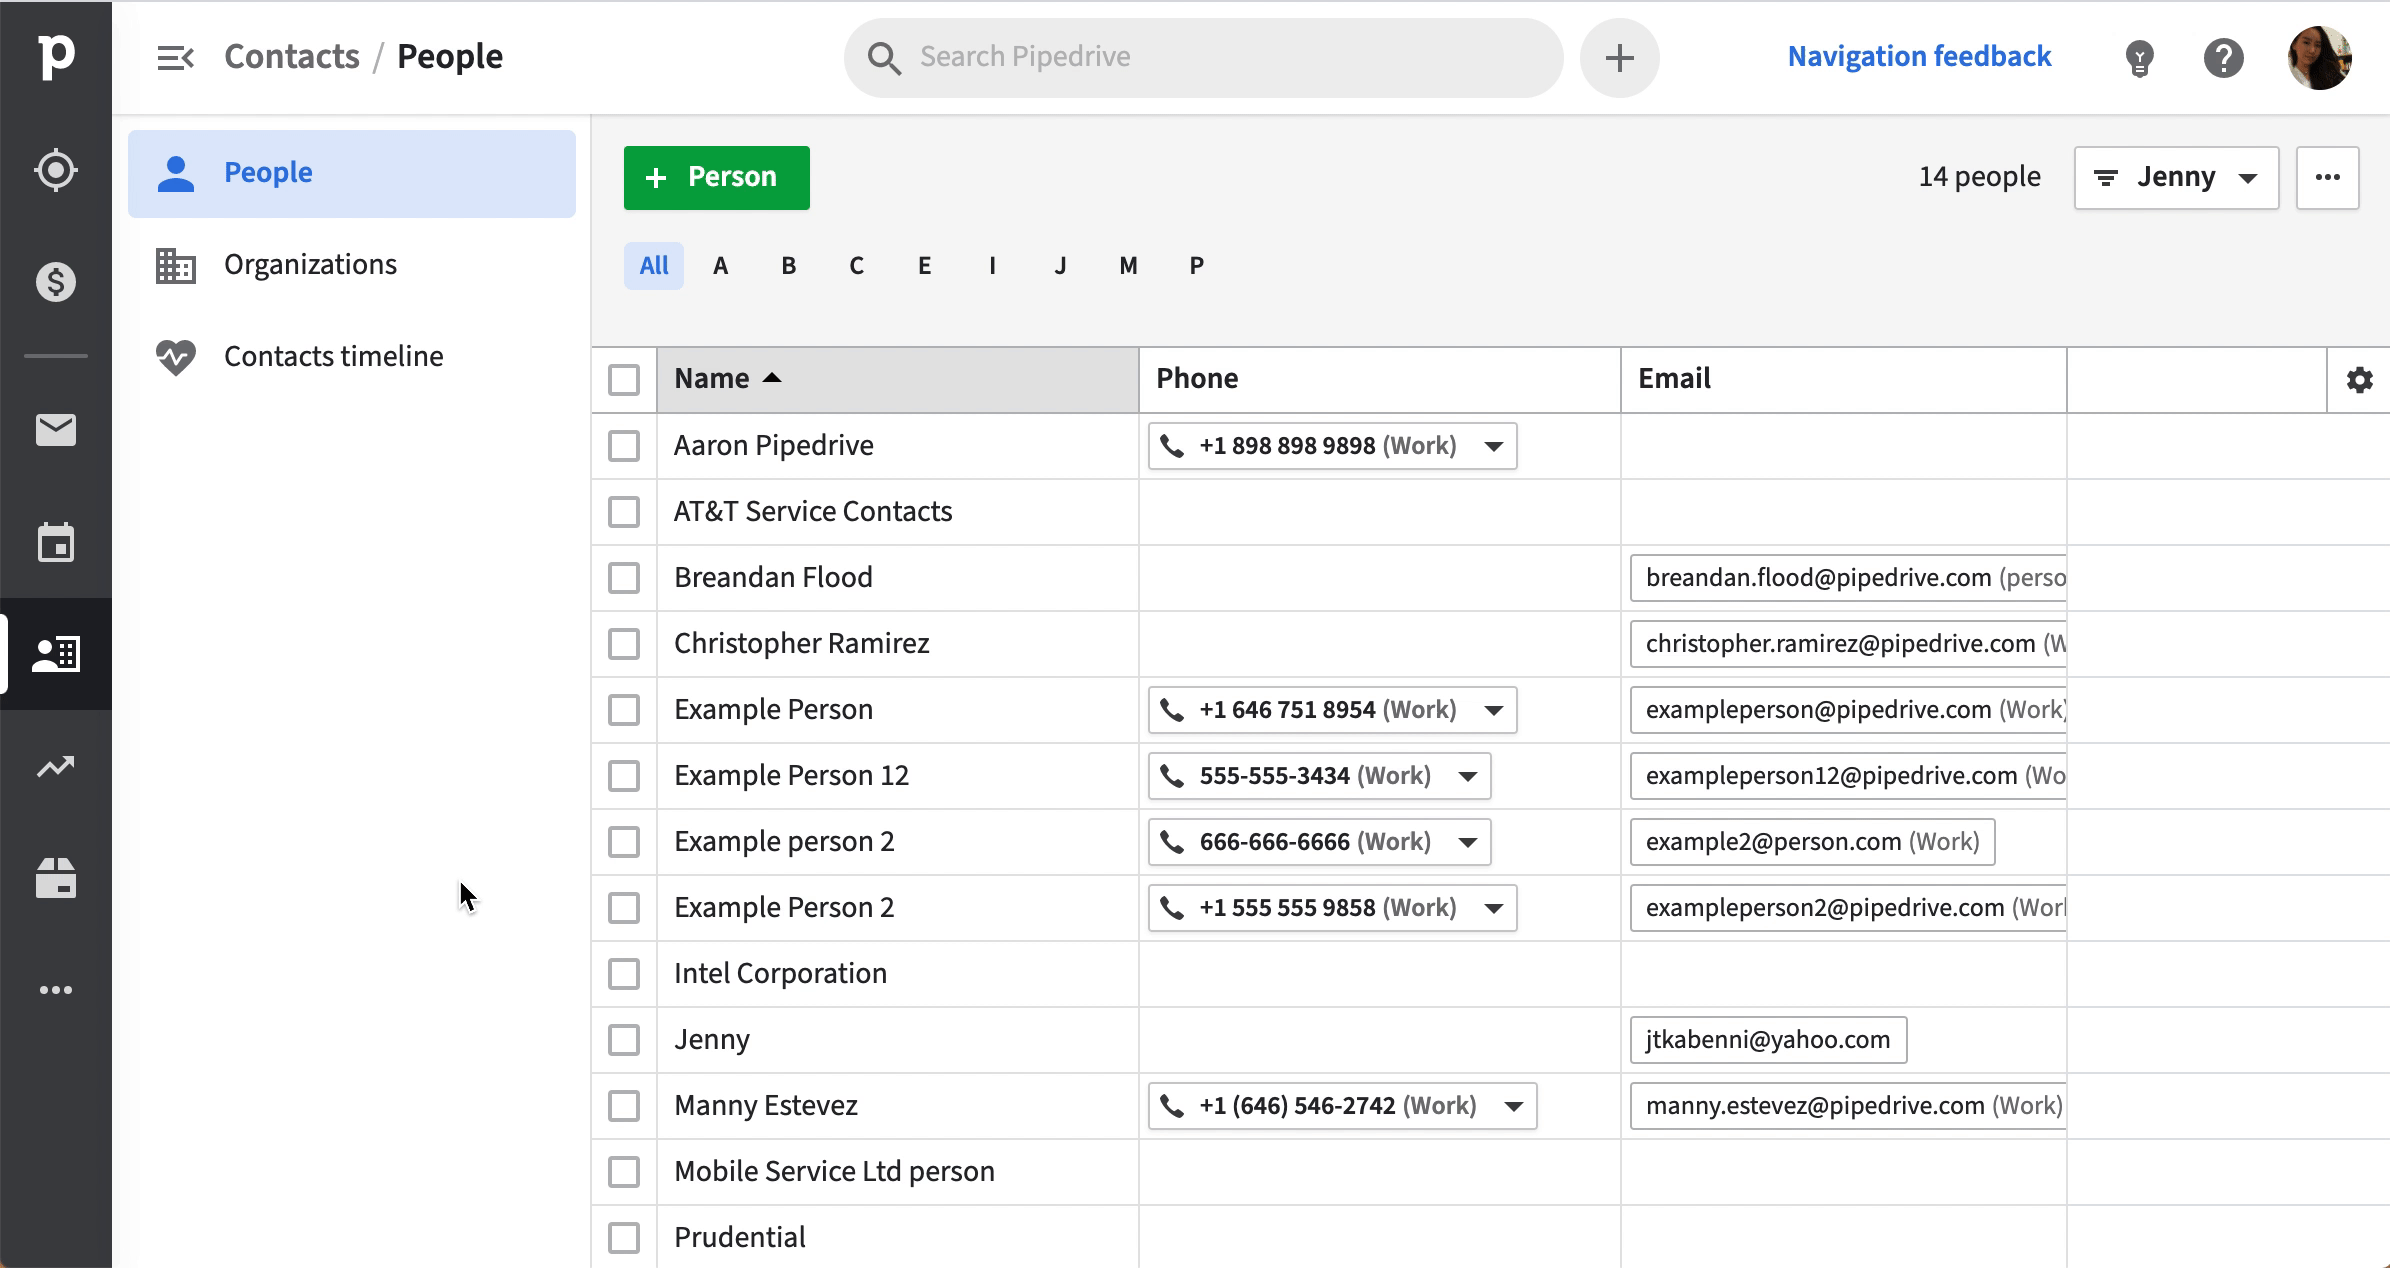Click the Email column header
This screenshot has height=1268, width=2390.
[x=1843, y=380]
